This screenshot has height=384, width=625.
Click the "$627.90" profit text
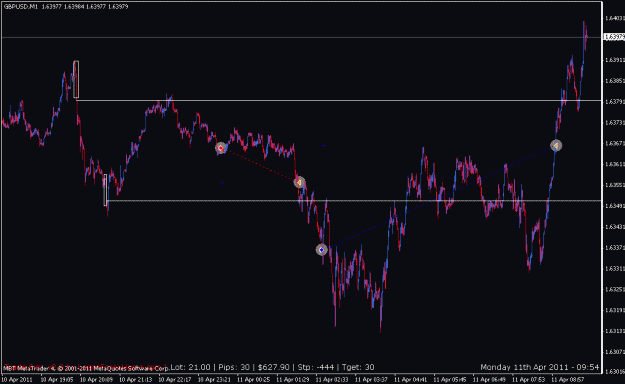click(273, 367)
